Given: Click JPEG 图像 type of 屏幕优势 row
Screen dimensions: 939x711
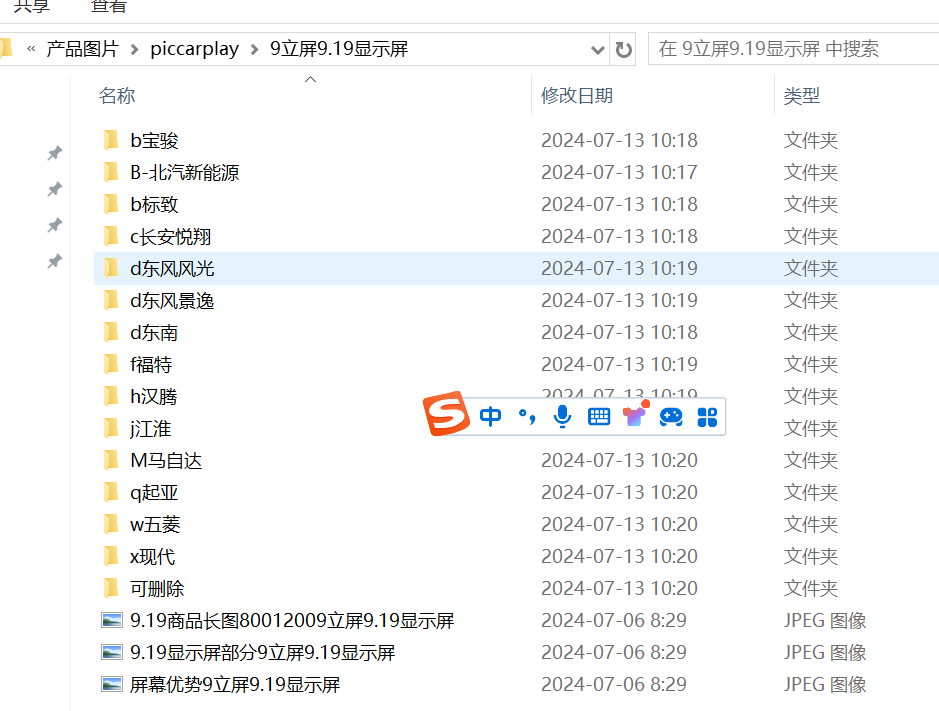Looking at the screenshot, I should (x=825, y=684).
